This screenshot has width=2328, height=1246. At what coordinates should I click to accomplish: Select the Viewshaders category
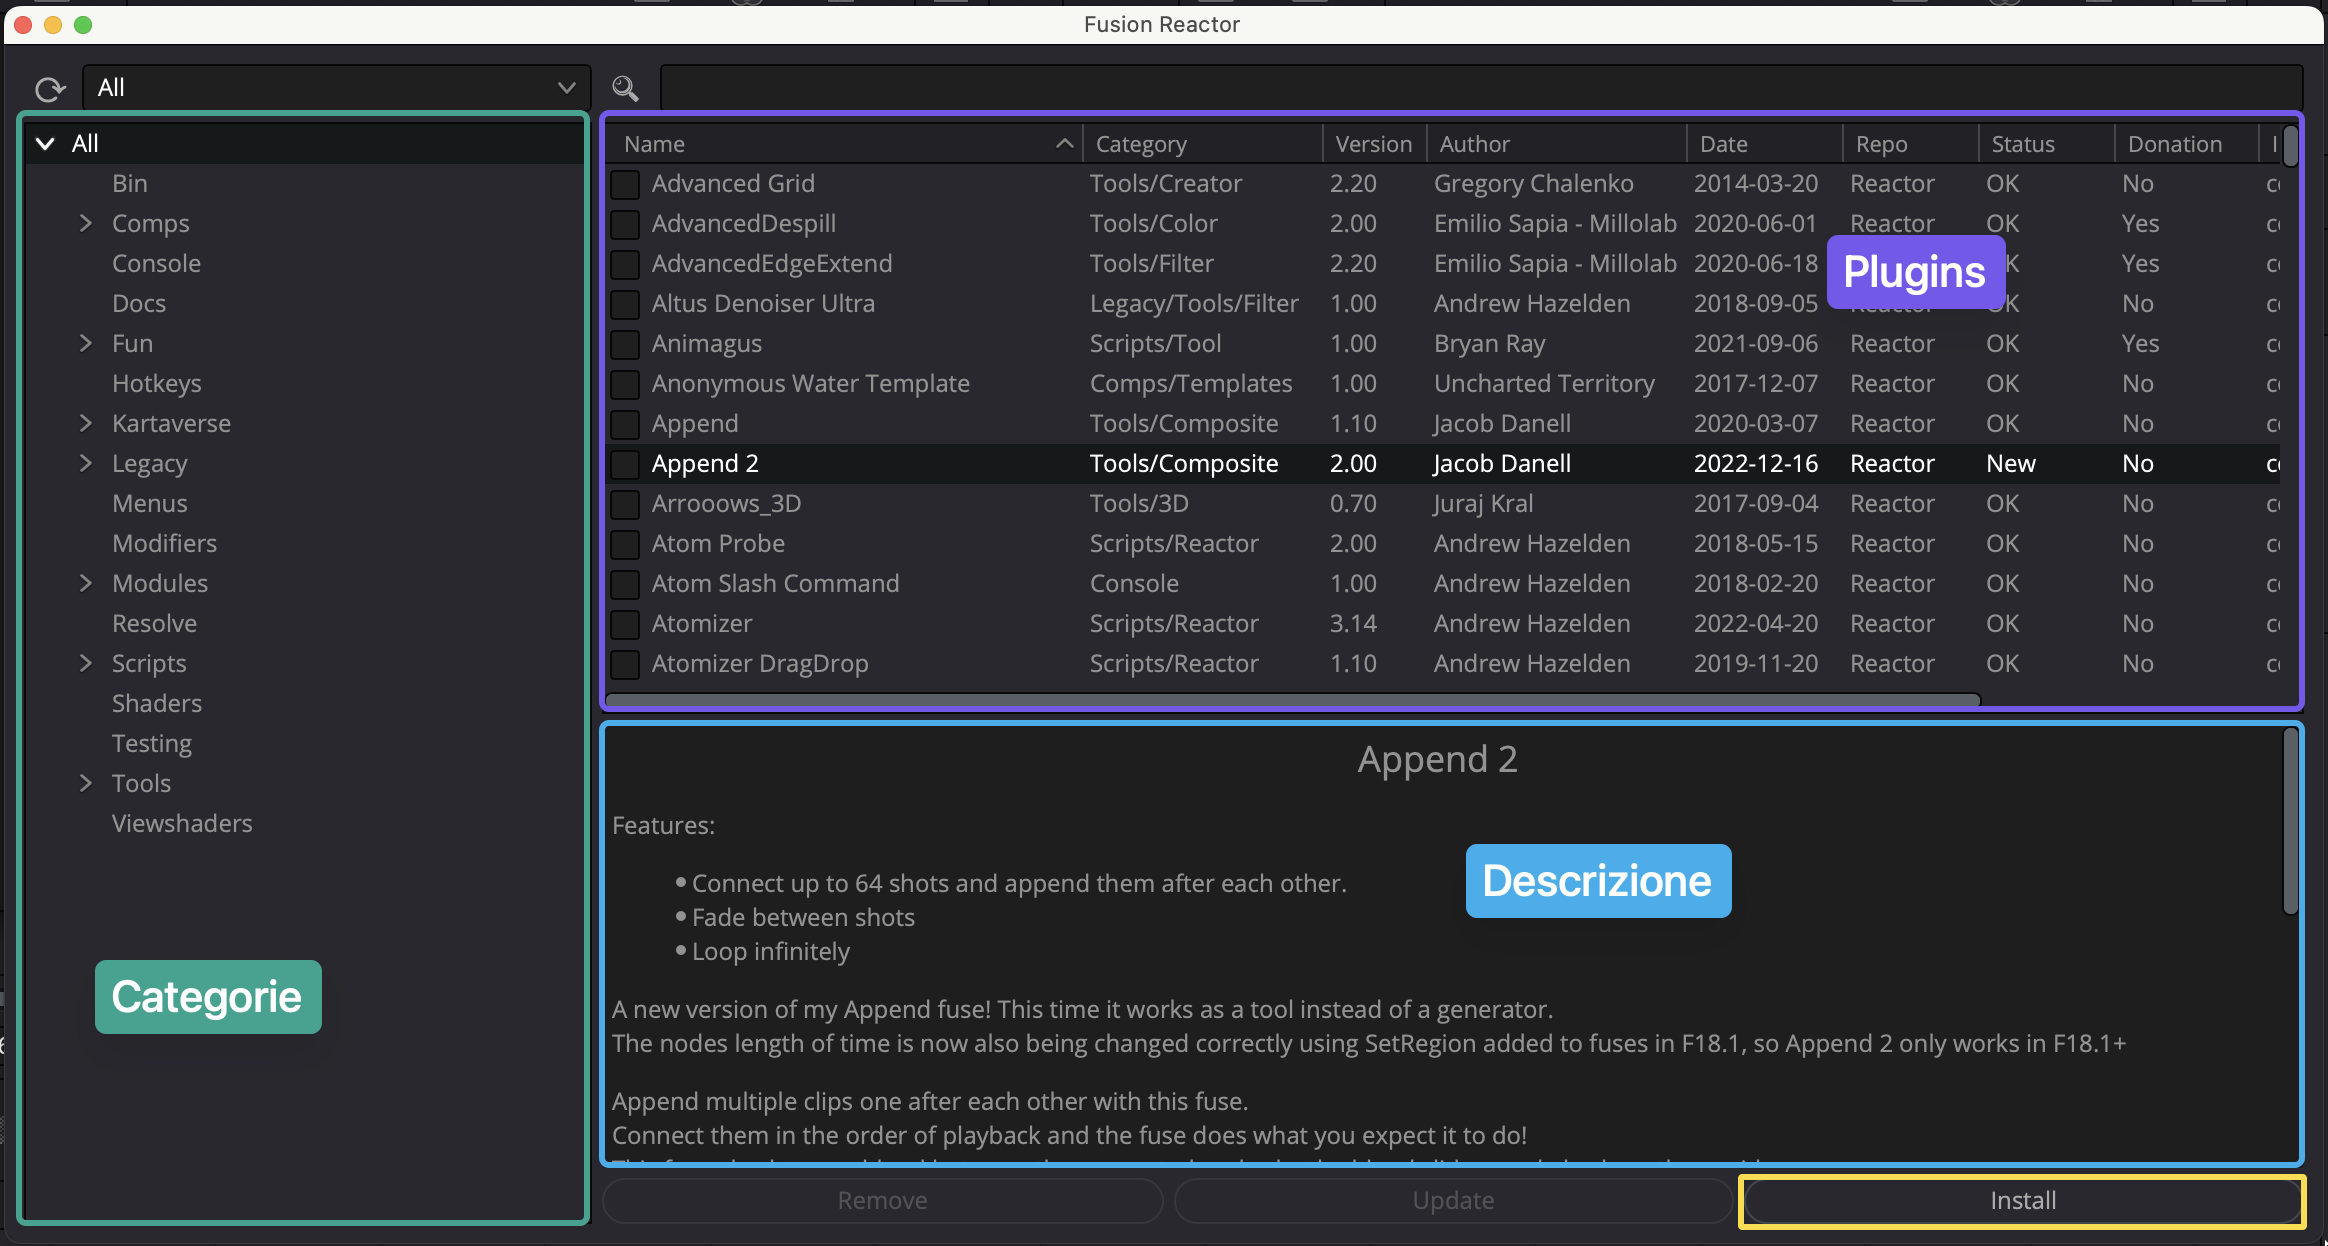182,824
